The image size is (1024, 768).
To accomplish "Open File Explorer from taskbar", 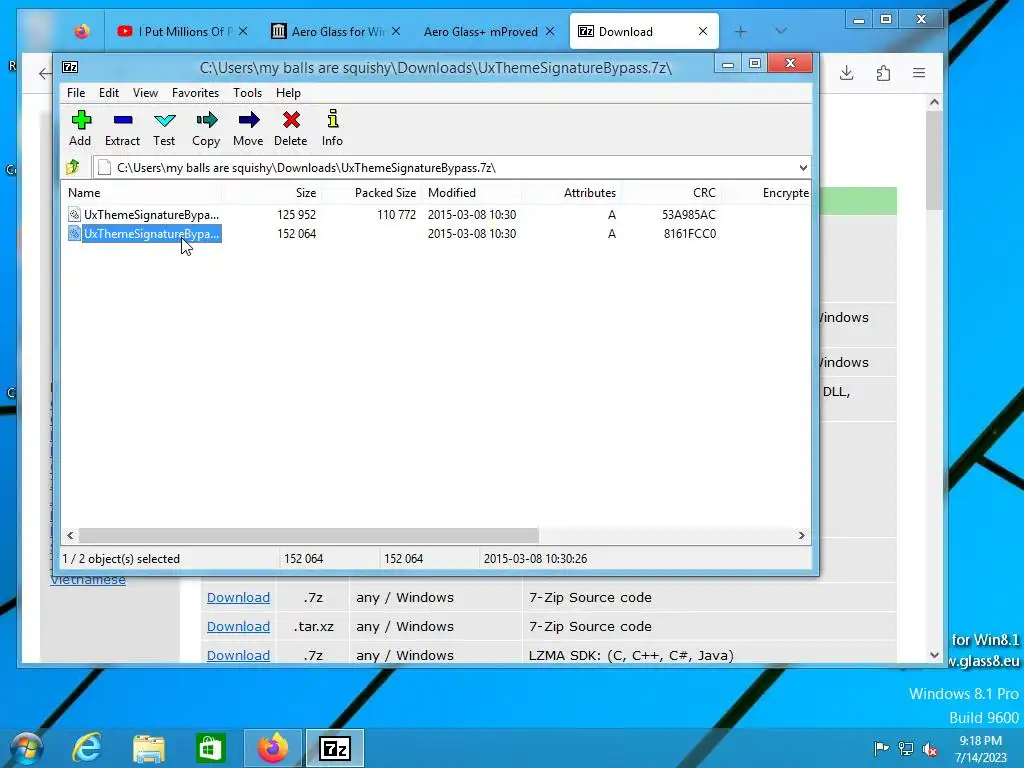I will coord(148,748).
